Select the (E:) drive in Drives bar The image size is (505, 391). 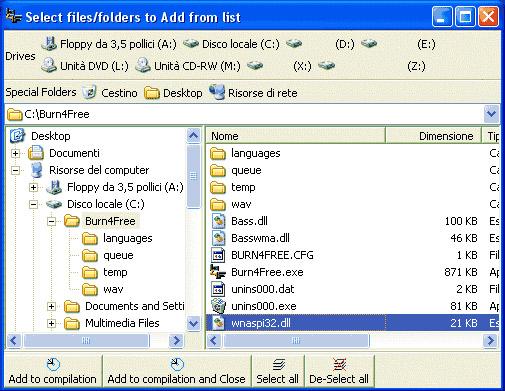point(398,44)
